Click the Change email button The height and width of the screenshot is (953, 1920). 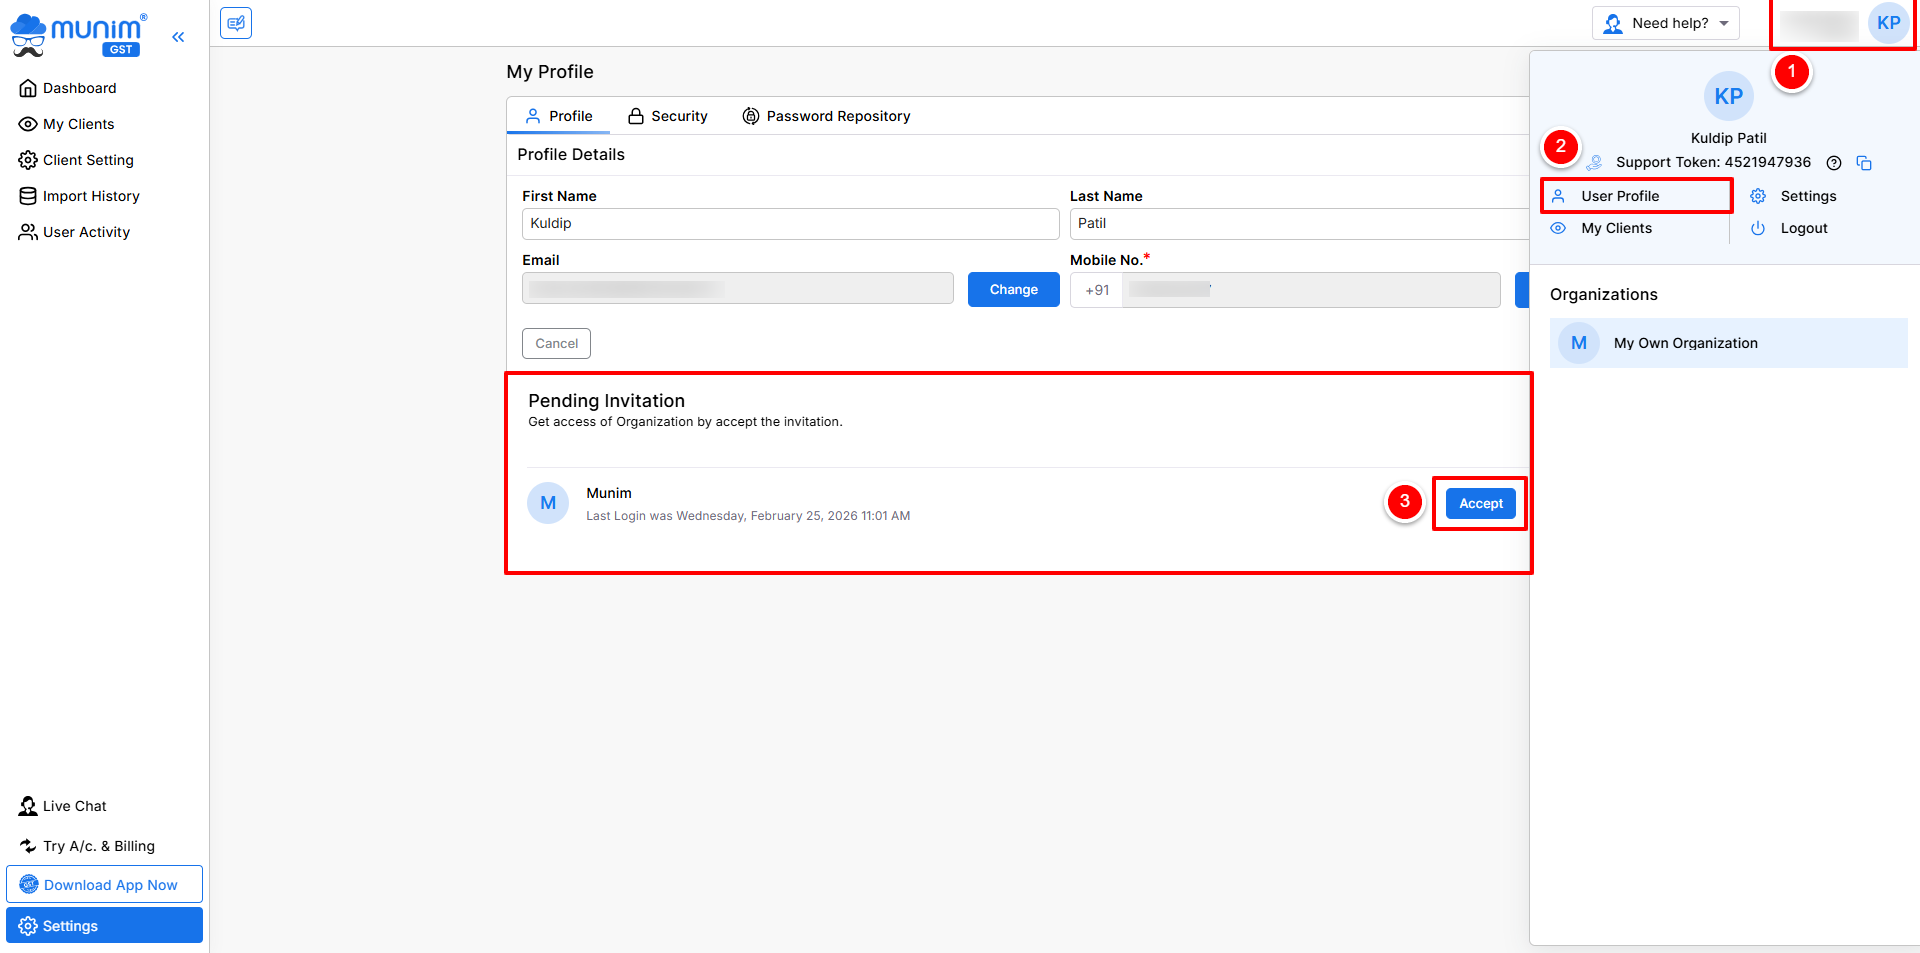coord(1013,290)
